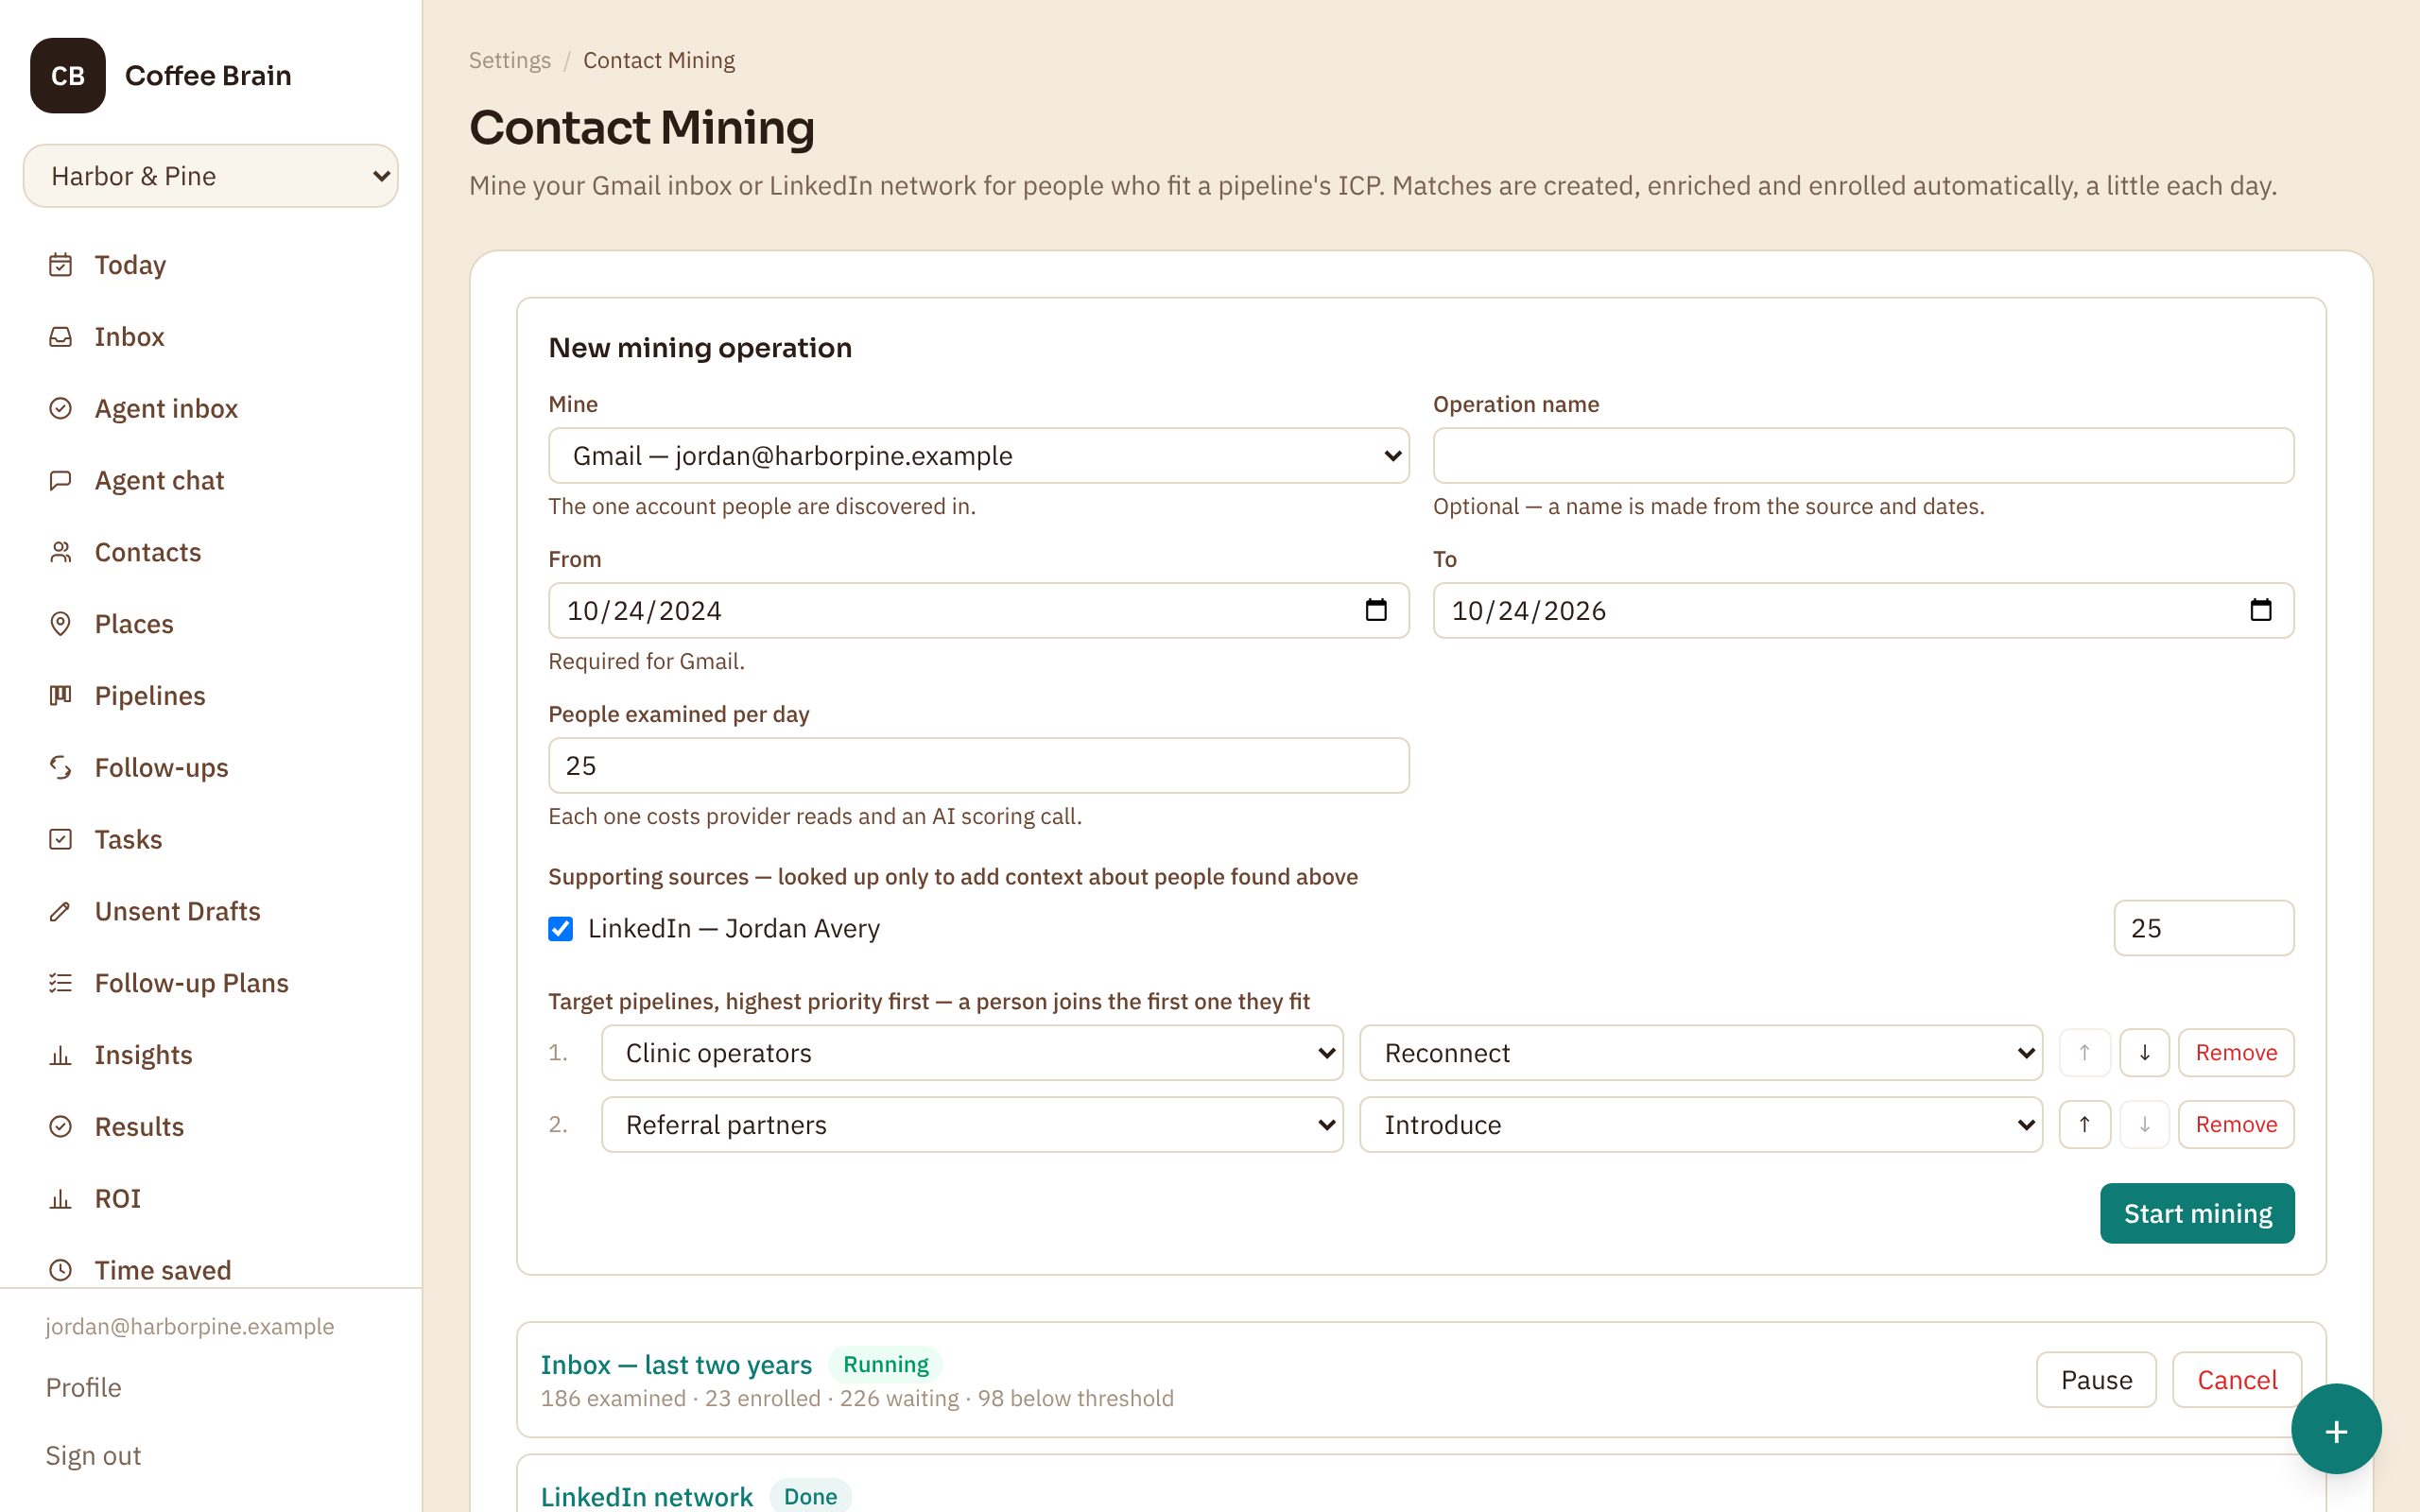Viewport: 2420px width, 1512px height.
Task: Expand the Harbor & Pine workspace selector
Action: pos(211,176)
